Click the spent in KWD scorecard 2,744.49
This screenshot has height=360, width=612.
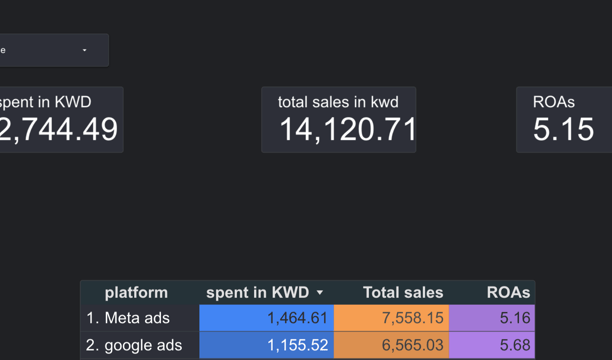click(62, 119)
